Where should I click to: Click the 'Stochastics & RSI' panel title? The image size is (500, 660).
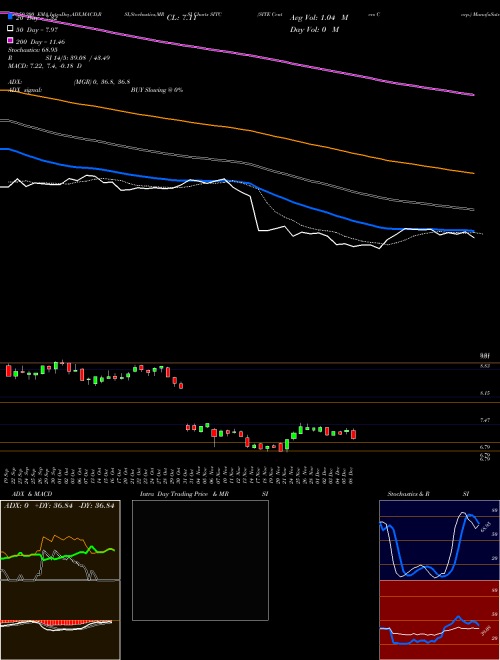tap(428, 494)
